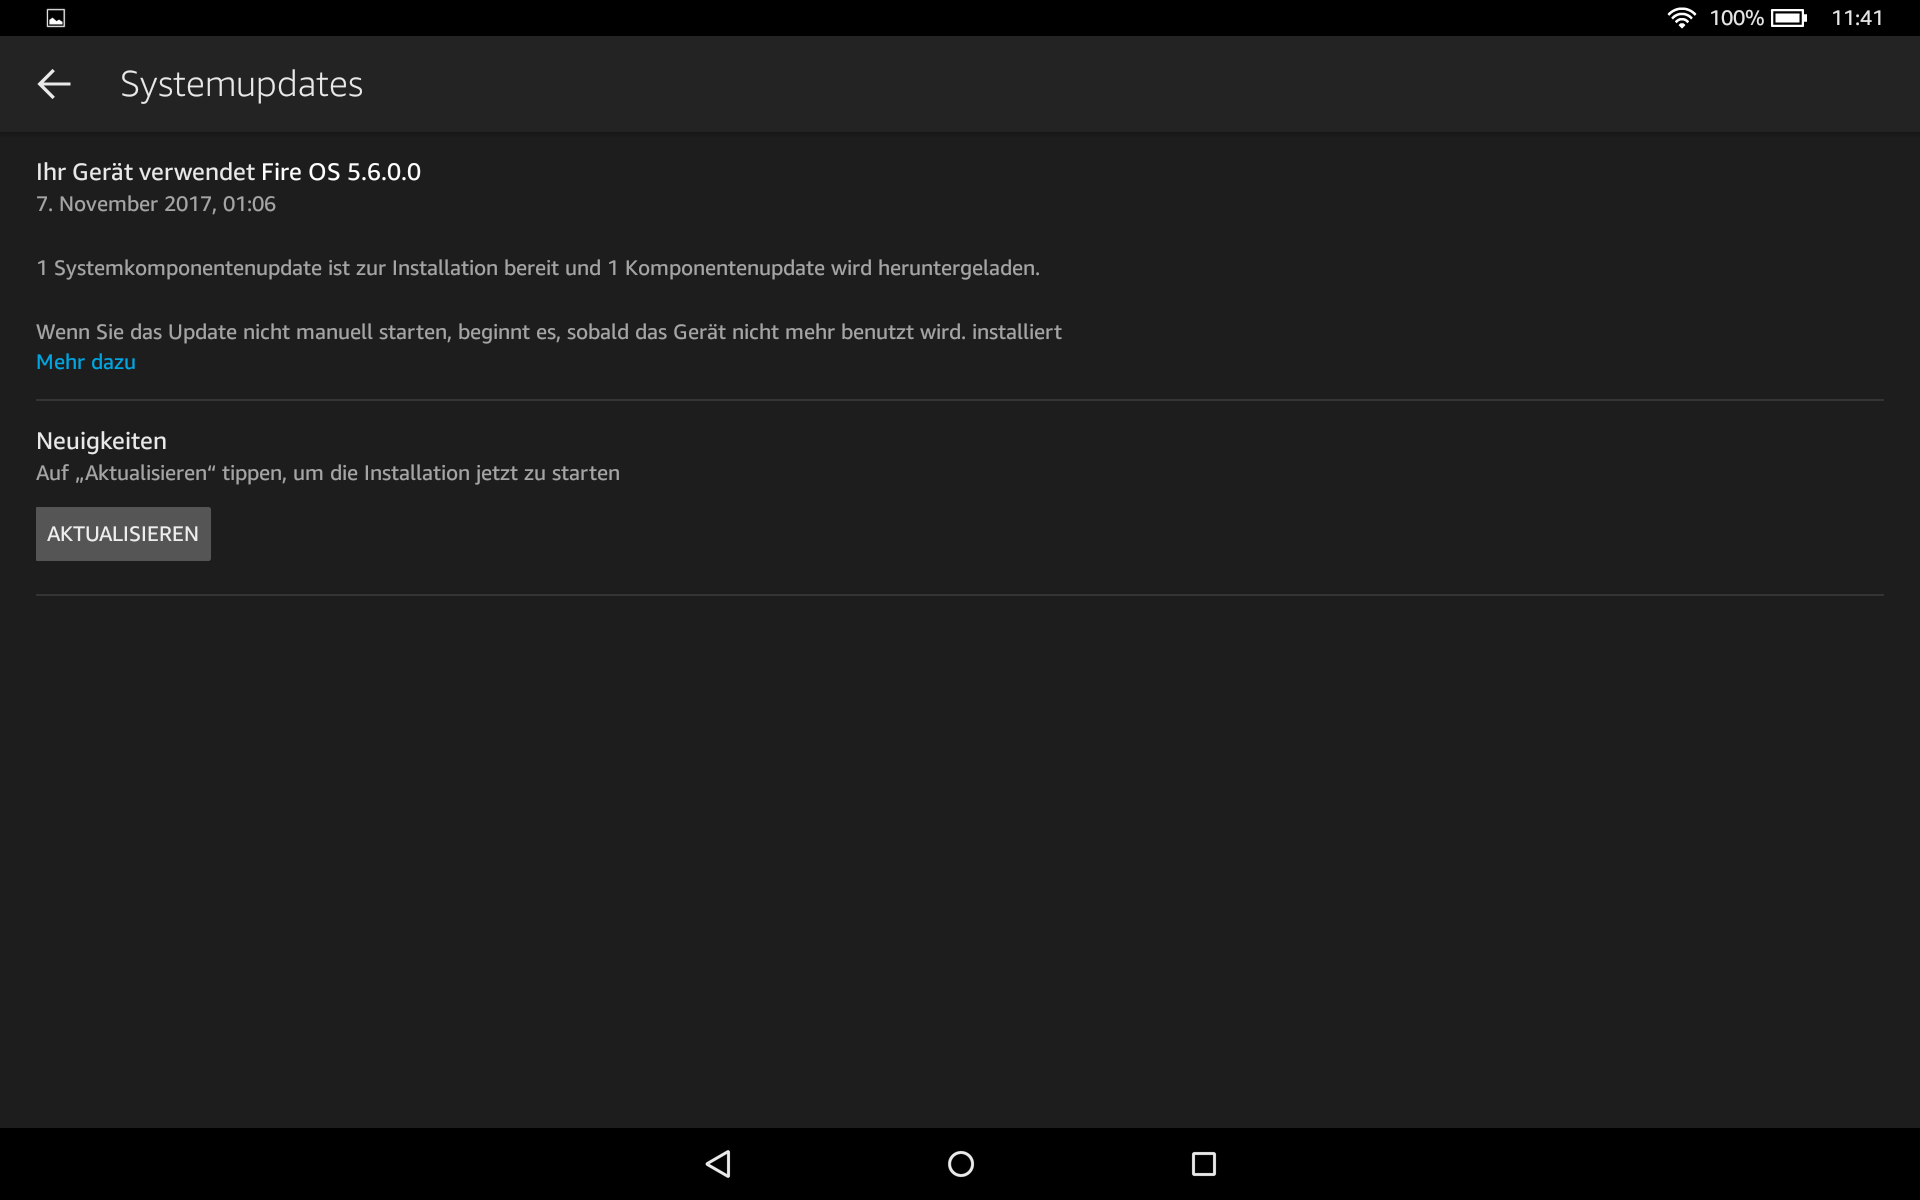Tap the Neuigkeiten heading
Viewport: 1920px width, 1200px height.
pyautogui.click(x=101, y=441)
